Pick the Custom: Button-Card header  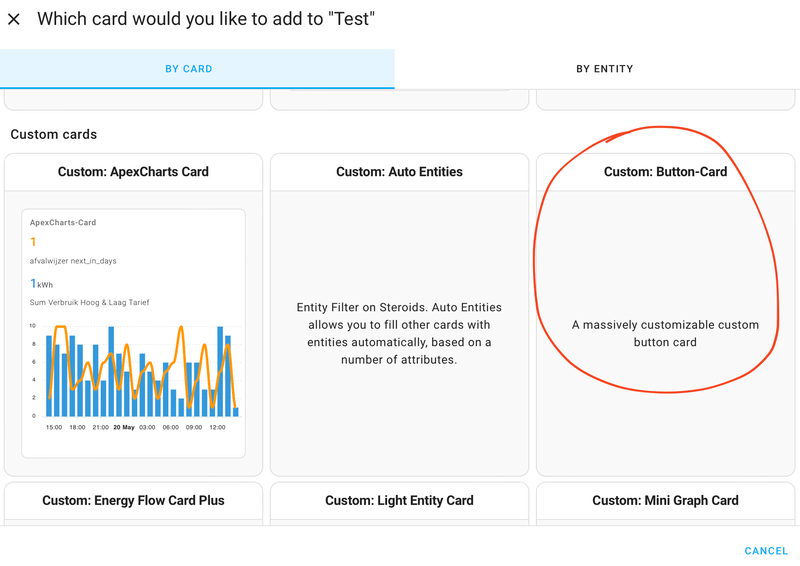click(665, 172)
